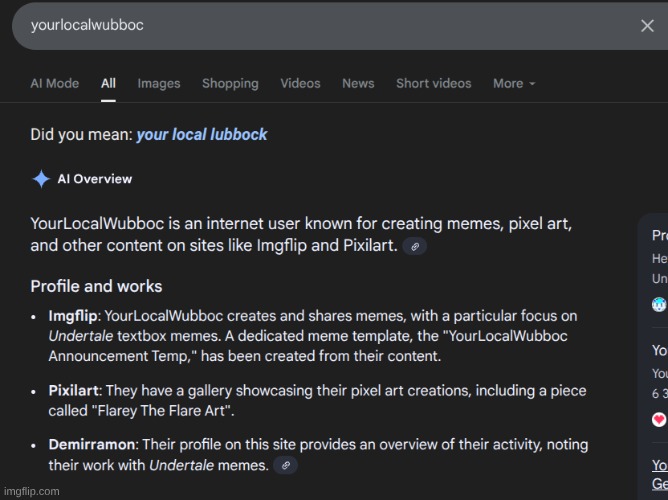Screen dimensions: 668x500
Task: Go to the Videos tab
Action: tap(300, 83)
